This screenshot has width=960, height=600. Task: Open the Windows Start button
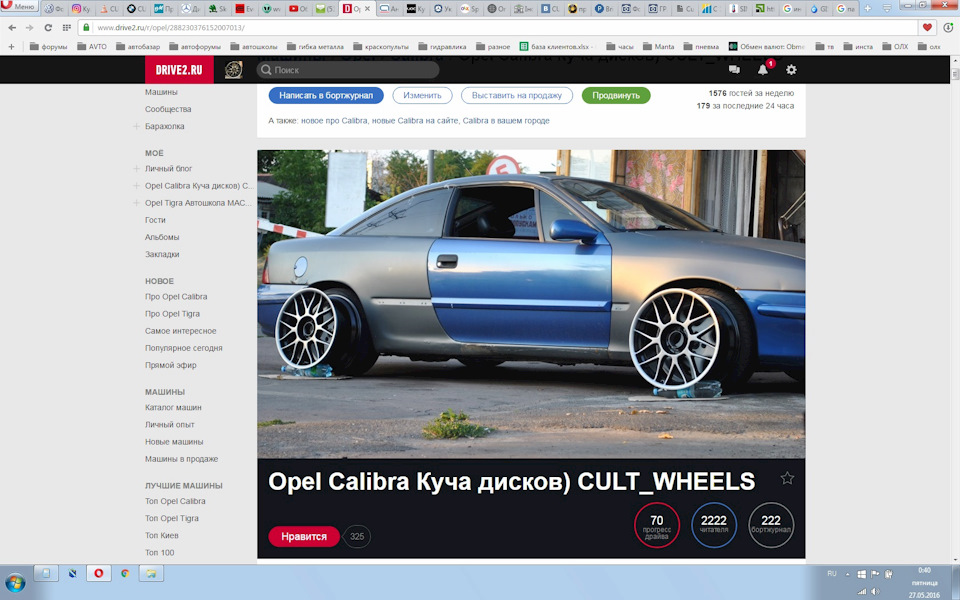coord(15,582)
